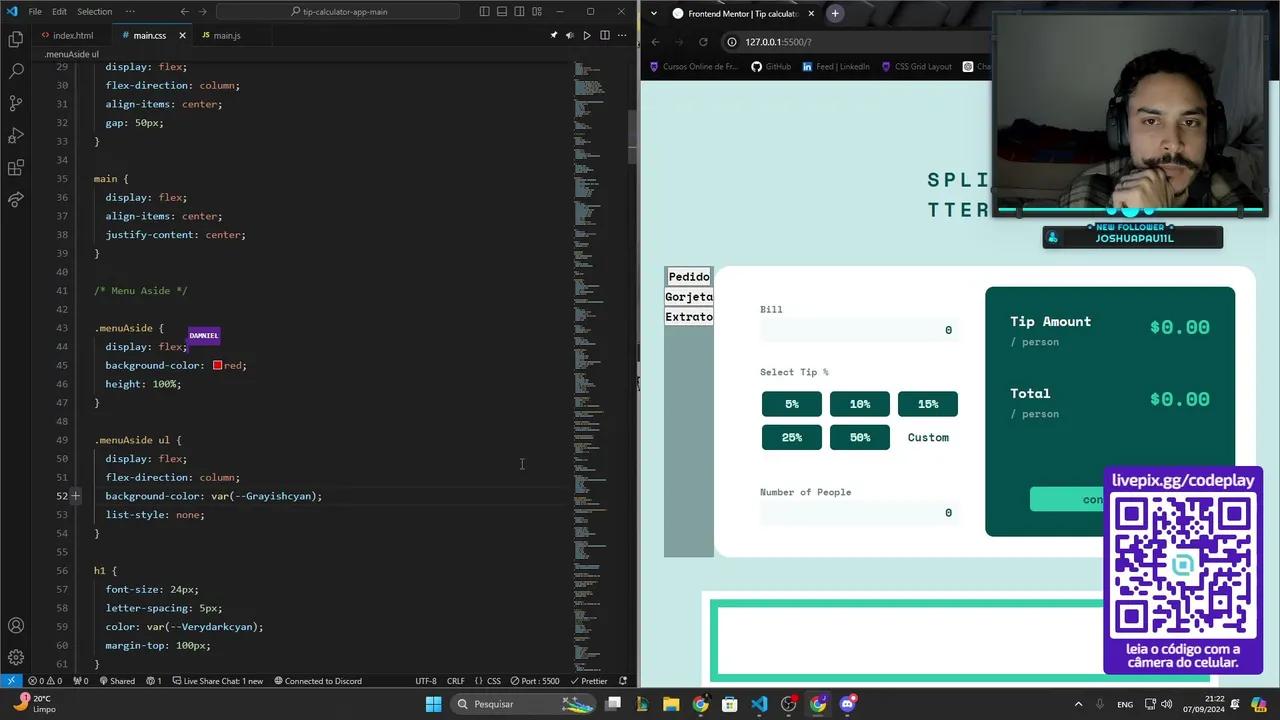The height and width of the screenshot is (720, 1280).
Task: Select the 15% tip button
Action: pyautogui.click(x=927, y=404)
